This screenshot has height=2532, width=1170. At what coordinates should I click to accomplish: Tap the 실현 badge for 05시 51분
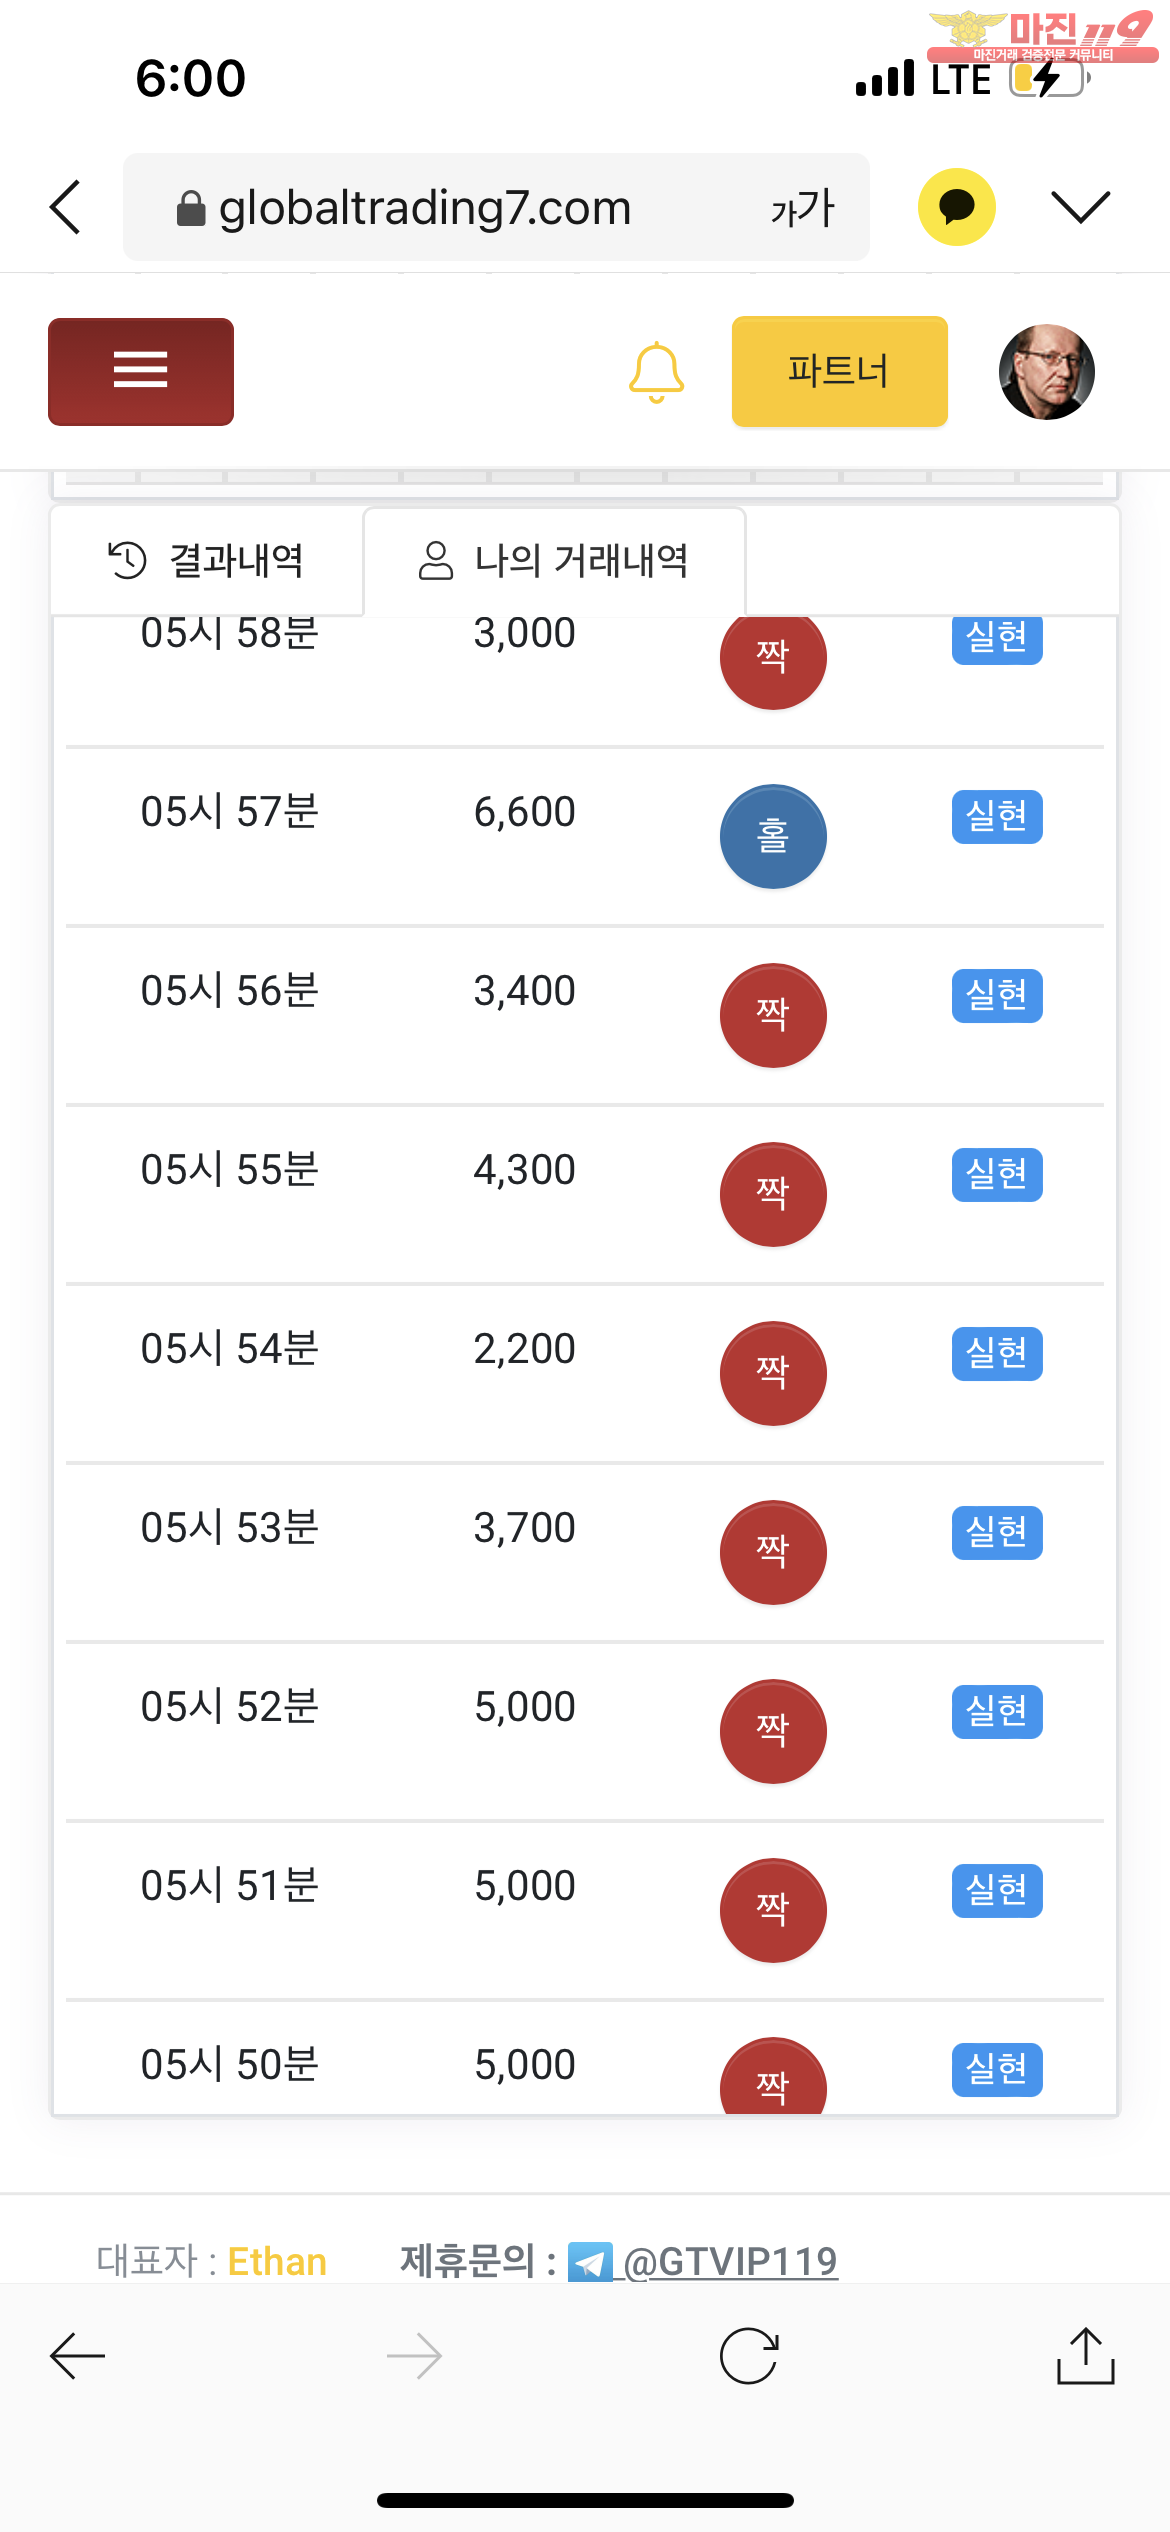point(996,1890)
